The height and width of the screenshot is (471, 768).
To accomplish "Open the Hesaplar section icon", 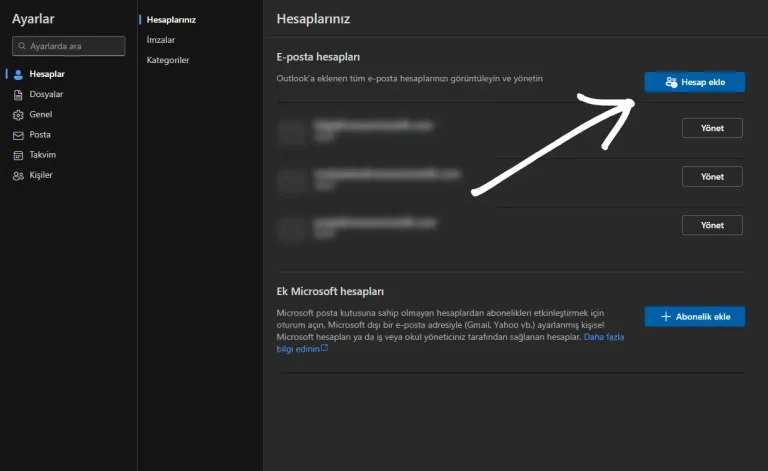I will click(x=18, y=74).
